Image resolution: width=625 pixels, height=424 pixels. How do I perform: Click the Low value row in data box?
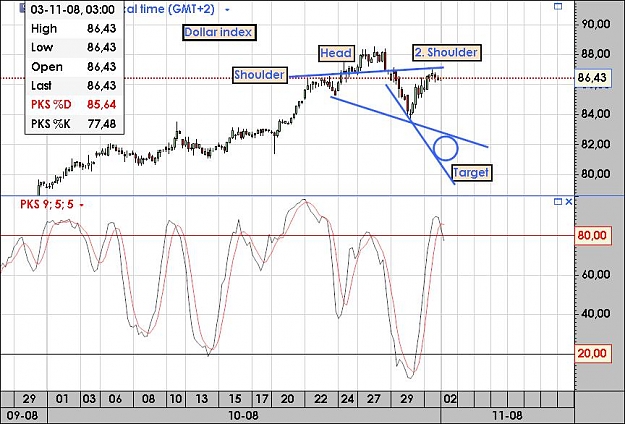point(74,47)
